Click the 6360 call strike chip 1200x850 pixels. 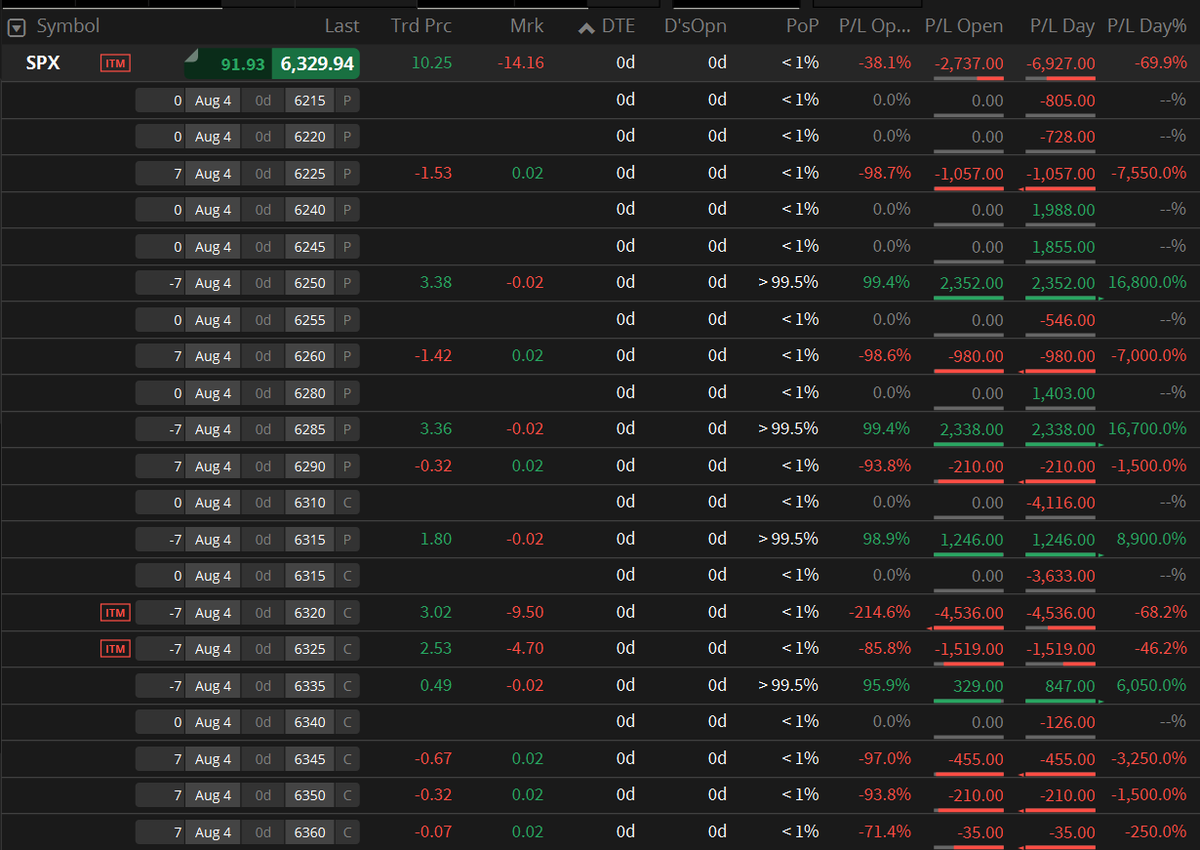pos(310,832)
